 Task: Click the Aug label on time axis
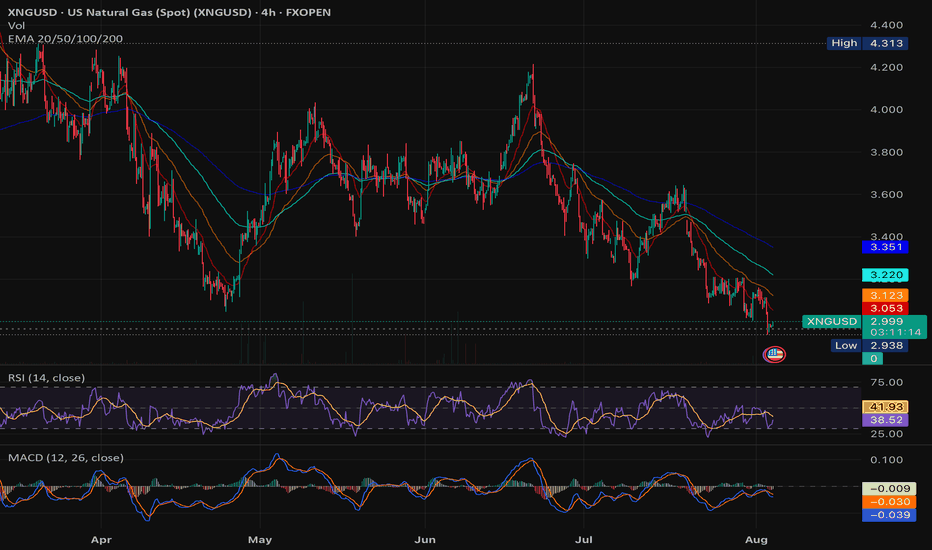click(756, 540)
